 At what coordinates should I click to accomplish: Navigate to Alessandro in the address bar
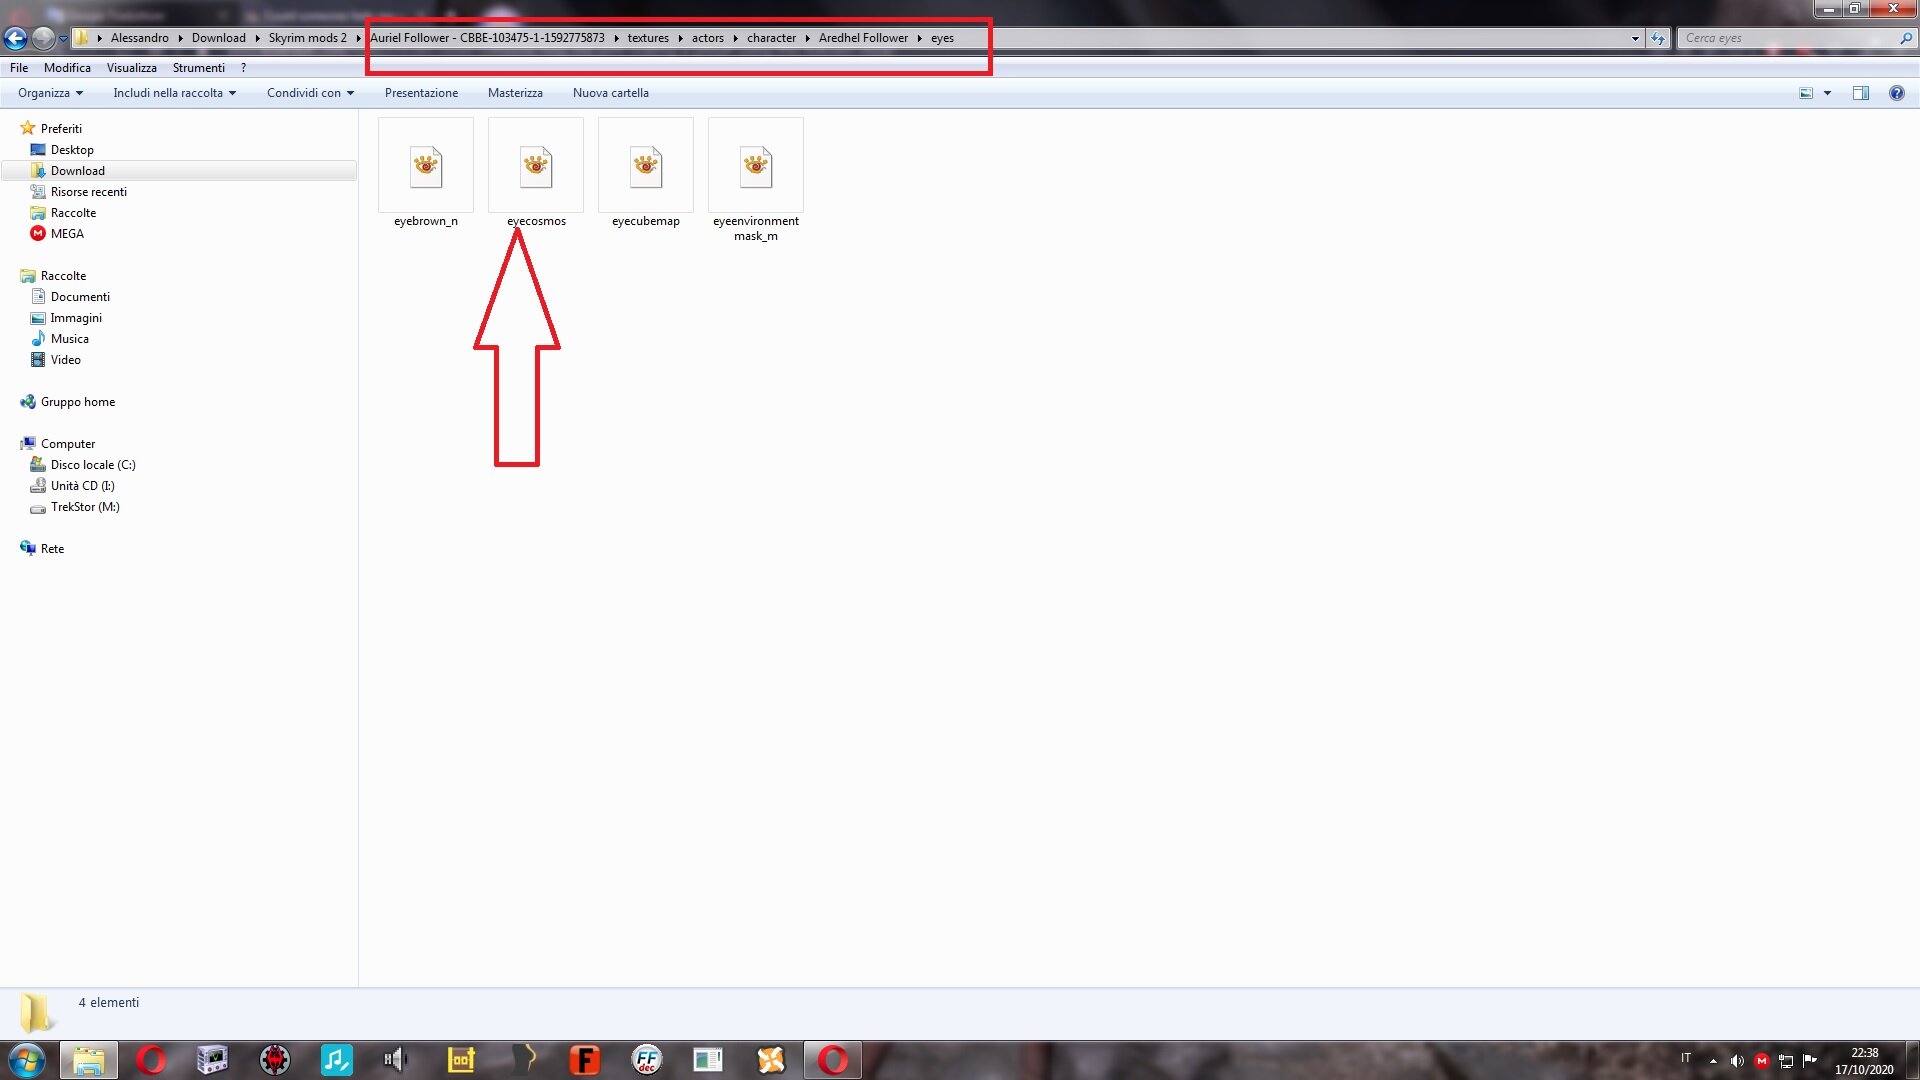pos(140,38)
